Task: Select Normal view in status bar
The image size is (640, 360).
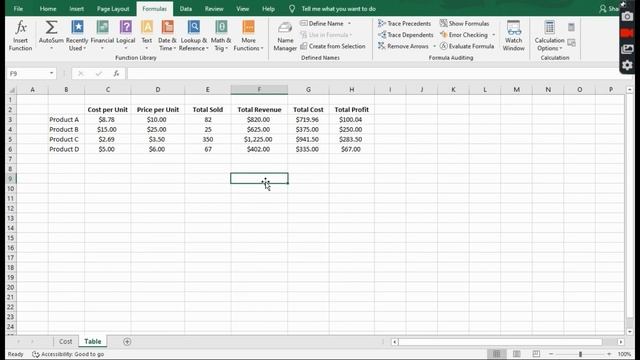Action: click(496, 354)
